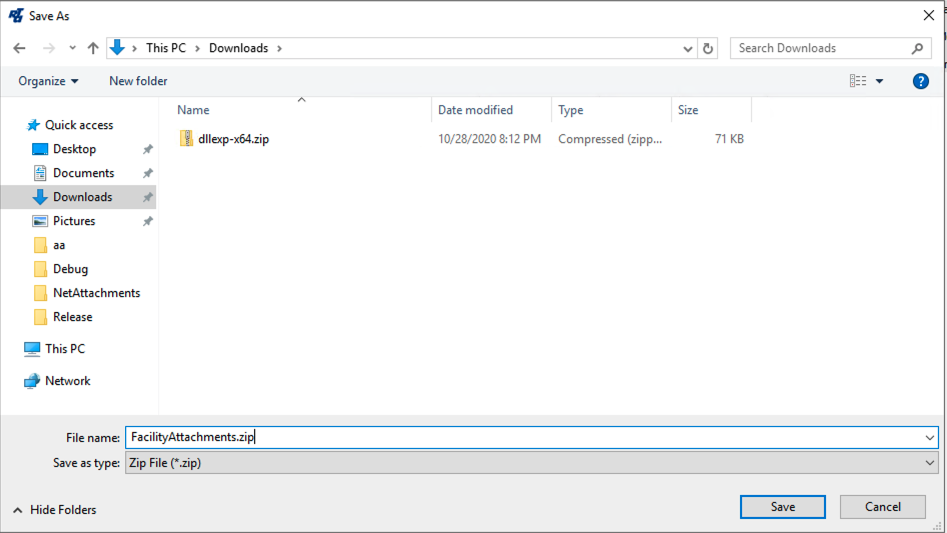Viewport: 947px width, 533px height.
Task: Click the Back navigation arrow
Action: click(x=20, y=48)
